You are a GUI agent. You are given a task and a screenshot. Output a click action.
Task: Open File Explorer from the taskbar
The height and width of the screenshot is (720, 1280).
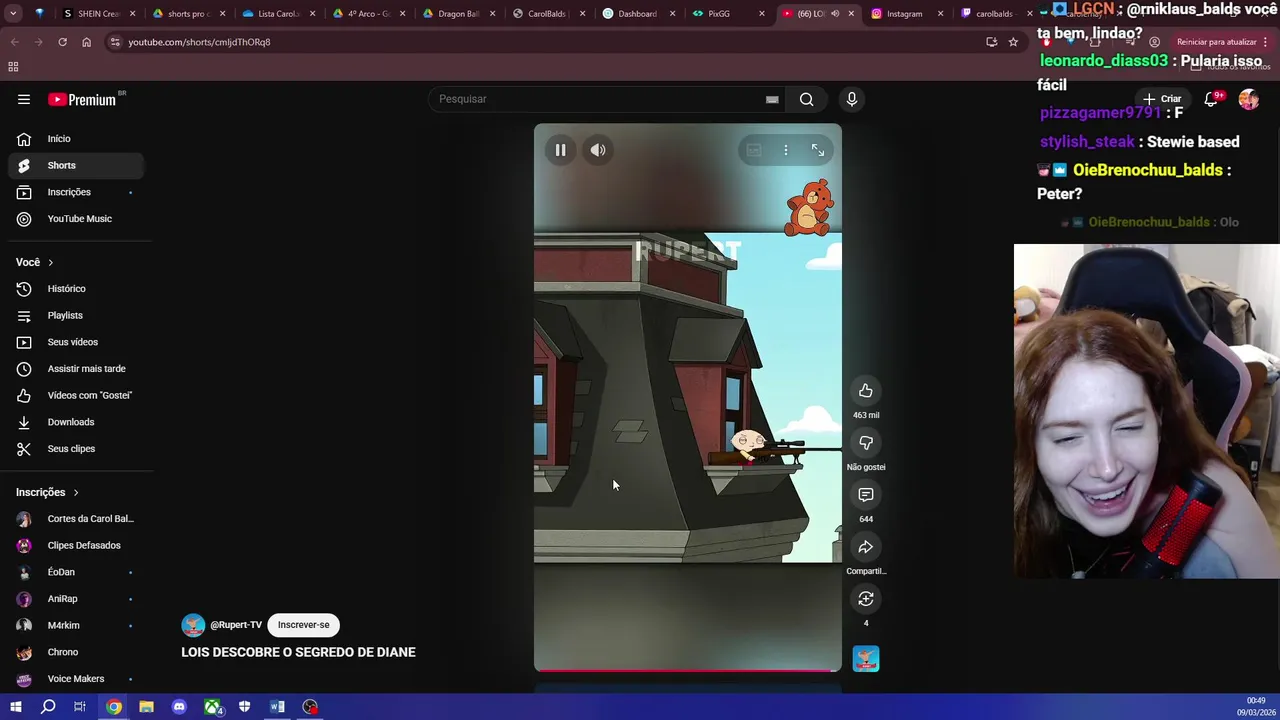(146, 707)
